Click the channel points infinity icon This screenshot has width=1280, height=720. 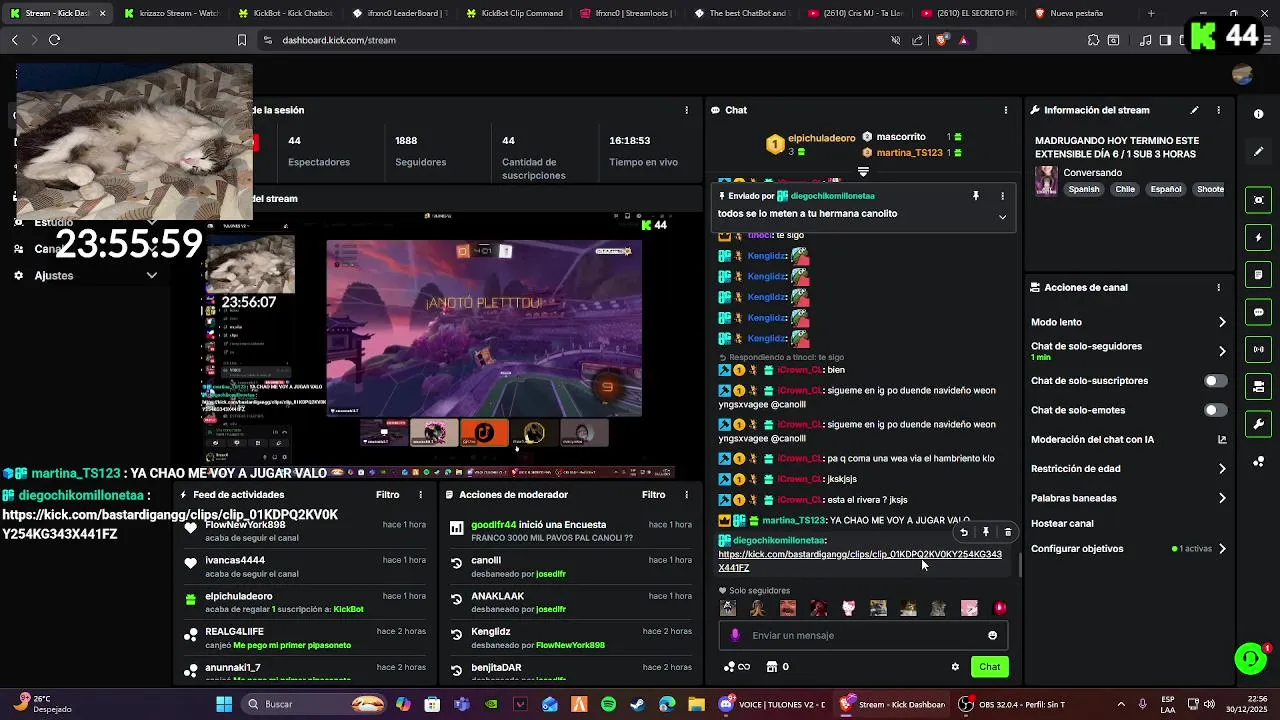737,667
